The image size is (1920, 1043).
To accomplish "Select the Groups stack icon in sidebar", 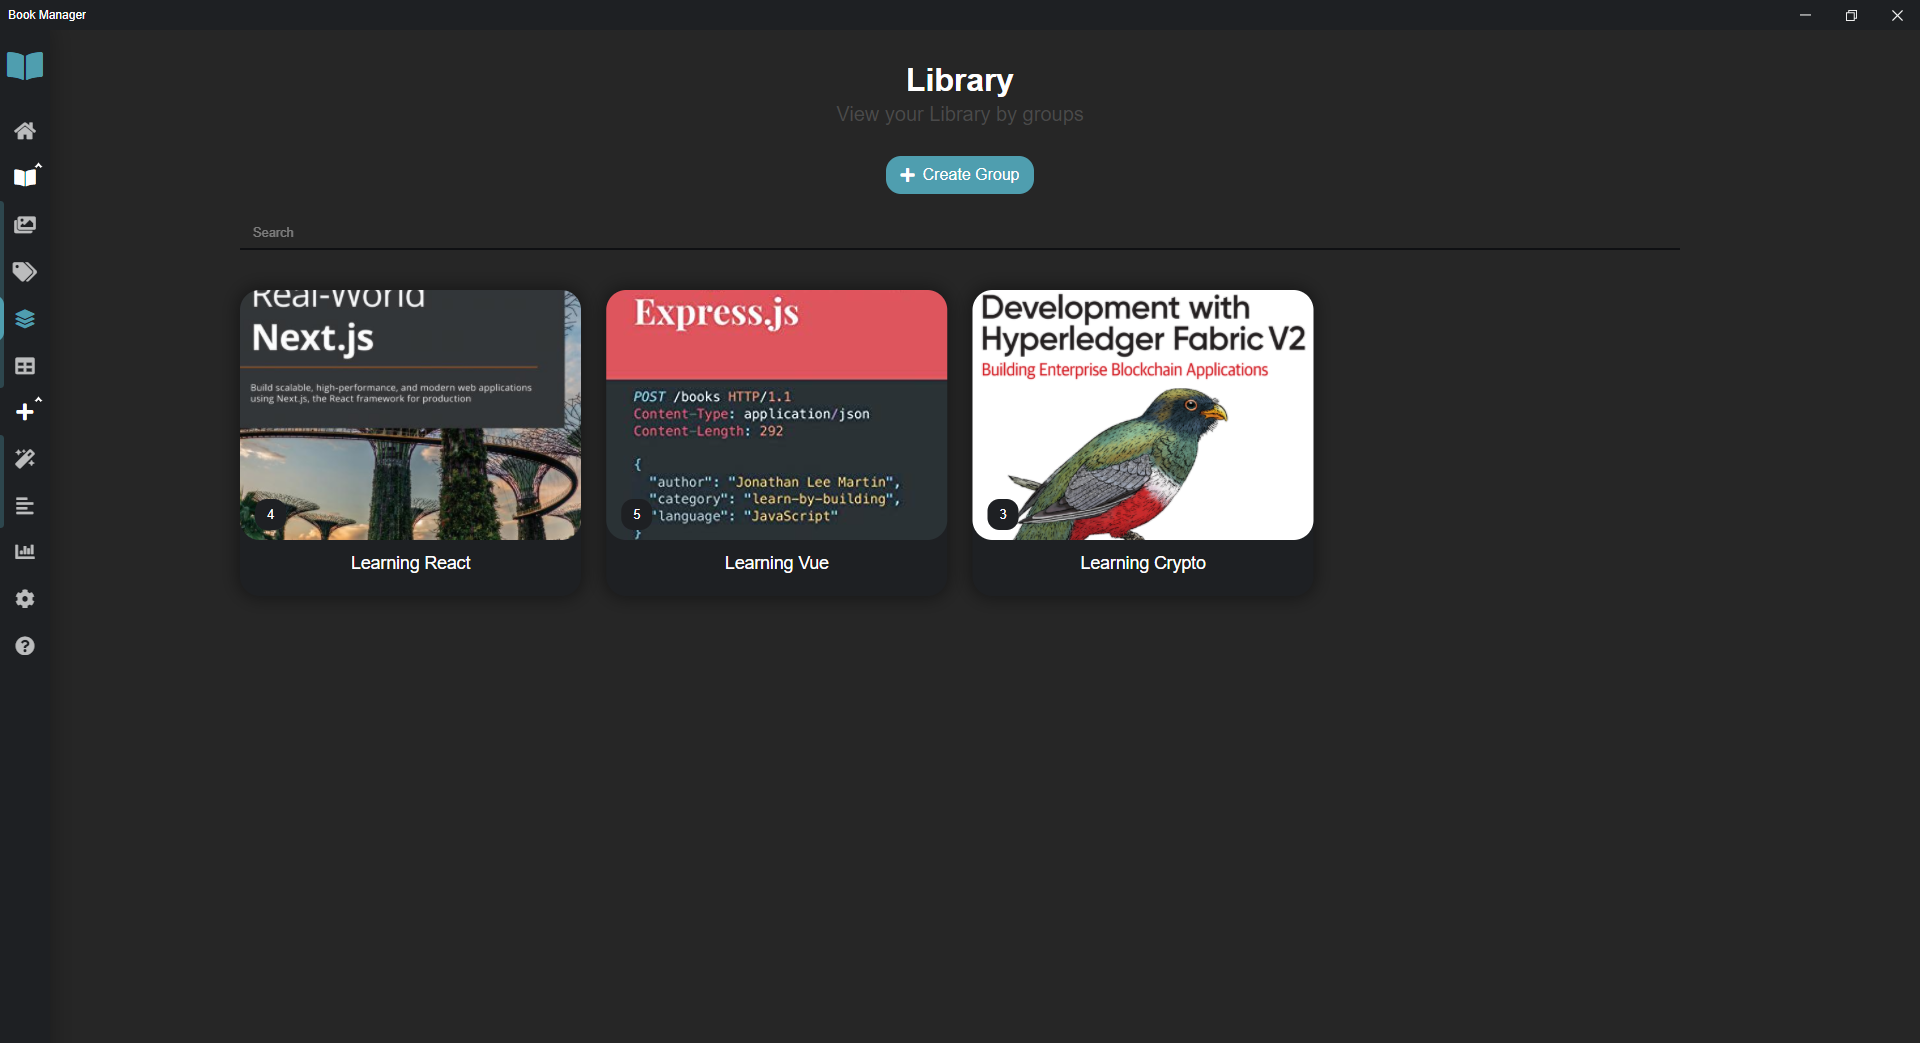I will (x=25, y=318).
